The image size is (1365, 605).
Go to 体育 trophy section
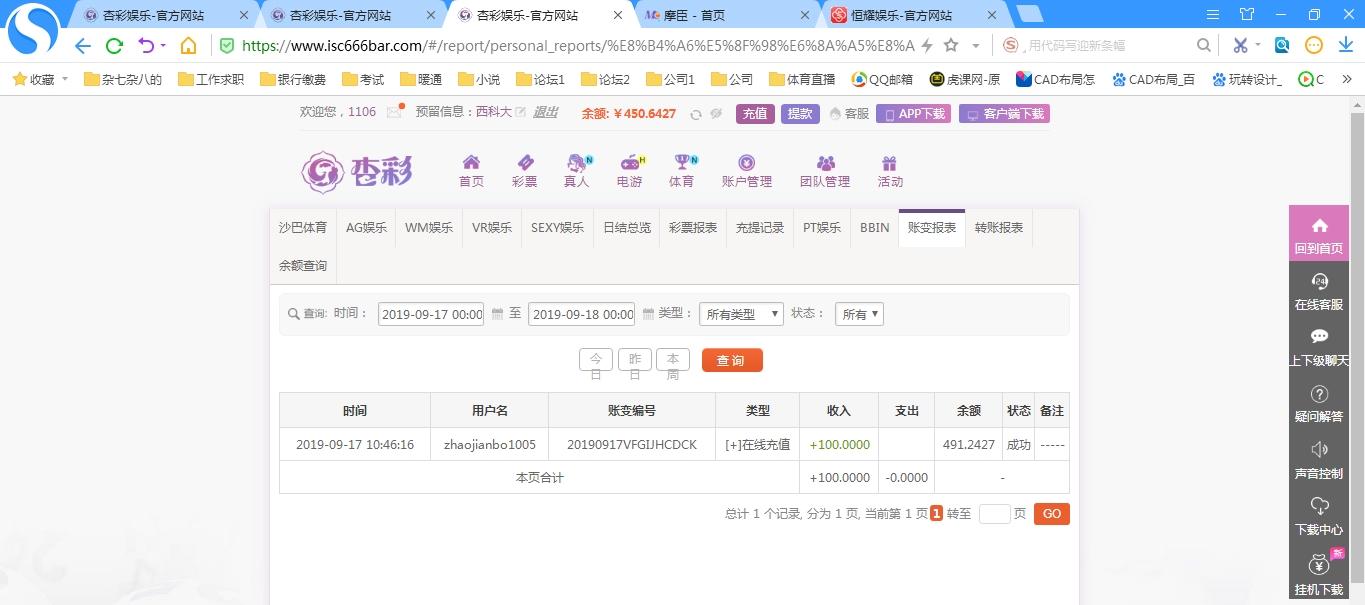point(682,170)
